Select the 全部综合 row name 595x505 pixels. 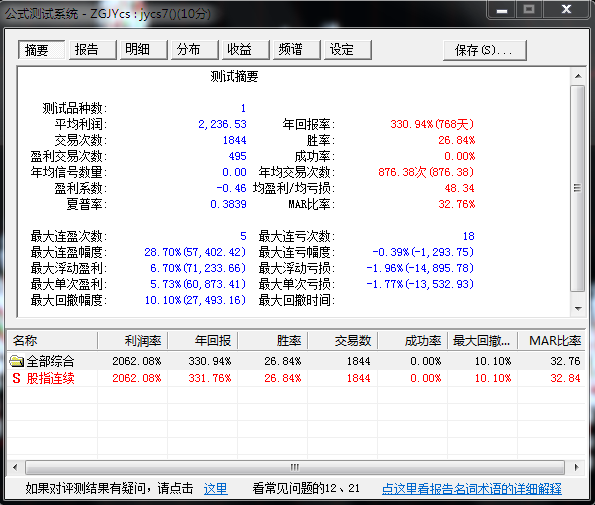pos(50,361)
